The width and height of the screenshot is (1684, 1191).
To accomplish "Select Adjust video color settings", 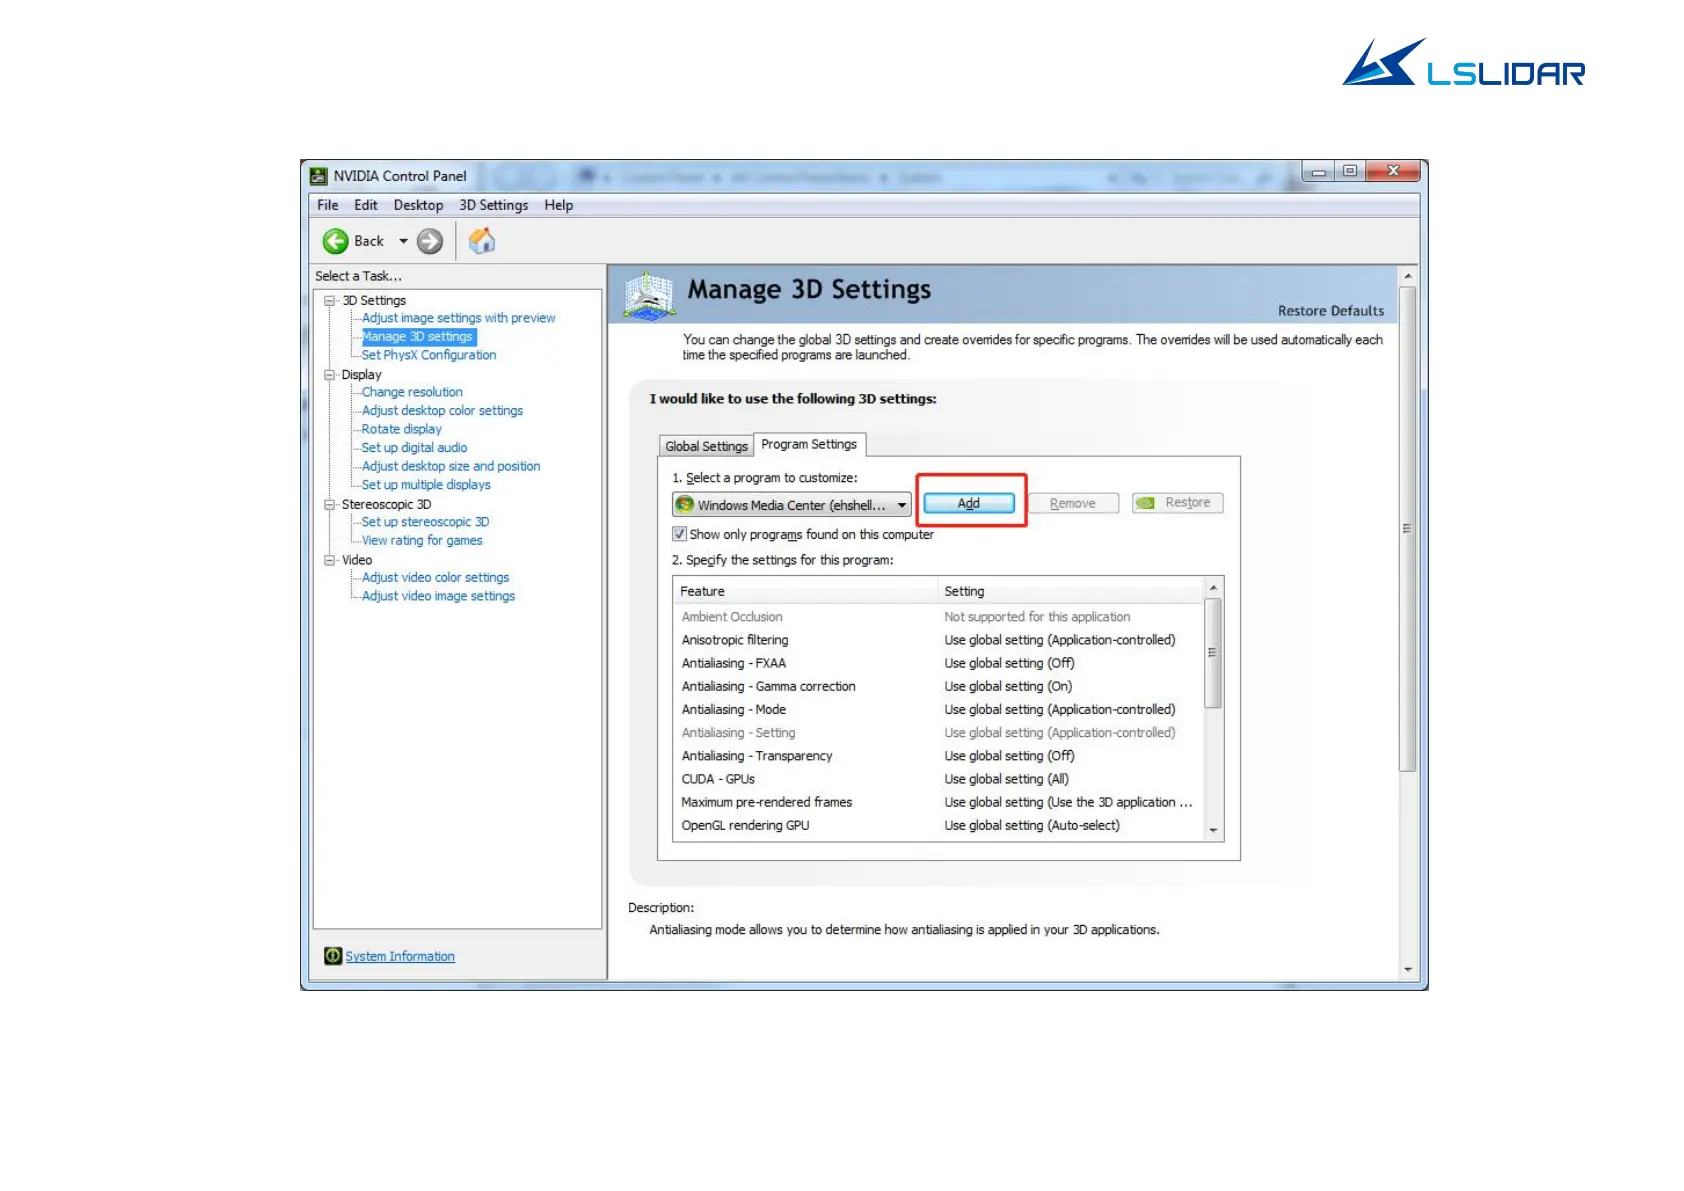I will [435, 578].
